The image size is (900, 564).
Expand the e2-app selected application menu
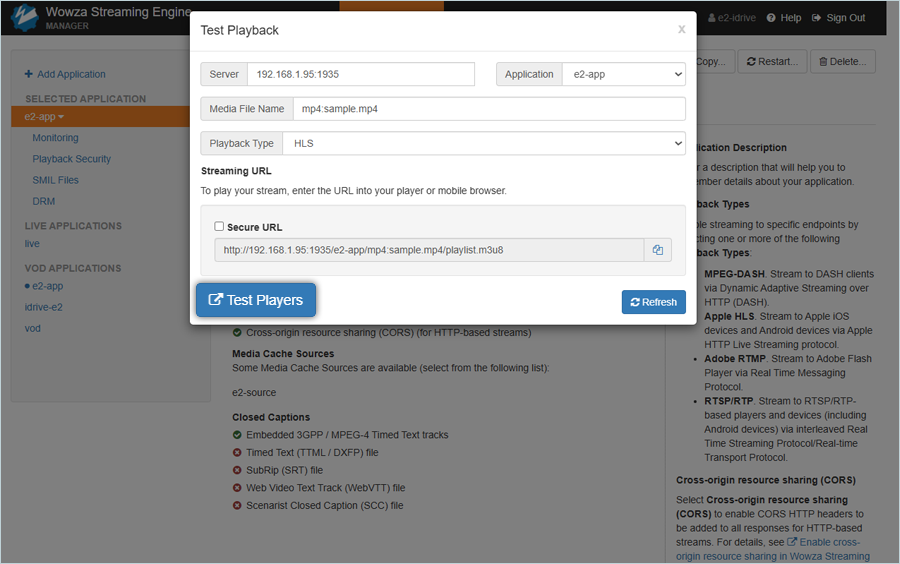pyautogui.click(x=44, y=116)
